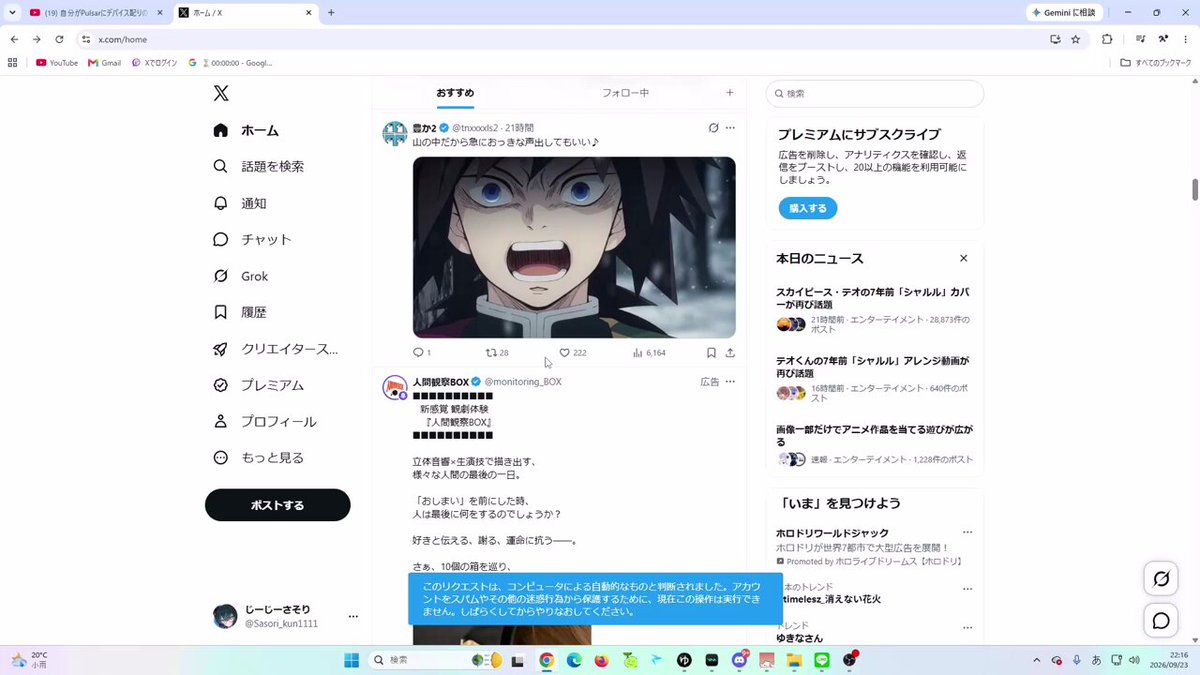Image resolution: width=1200 pixels, height=675 pixels.
Task: Open プレミアム in sidebar
Action: [258, 385]
